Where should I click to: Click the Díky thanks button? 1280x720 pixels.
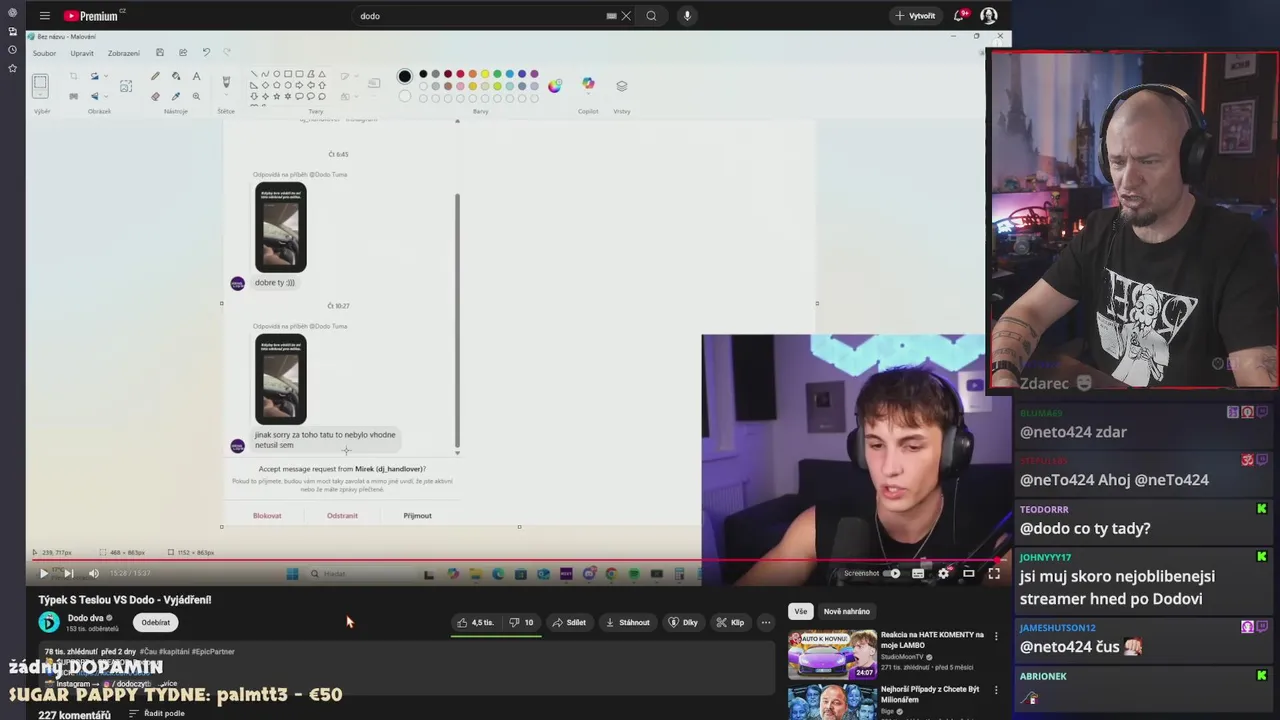point(683,622)
